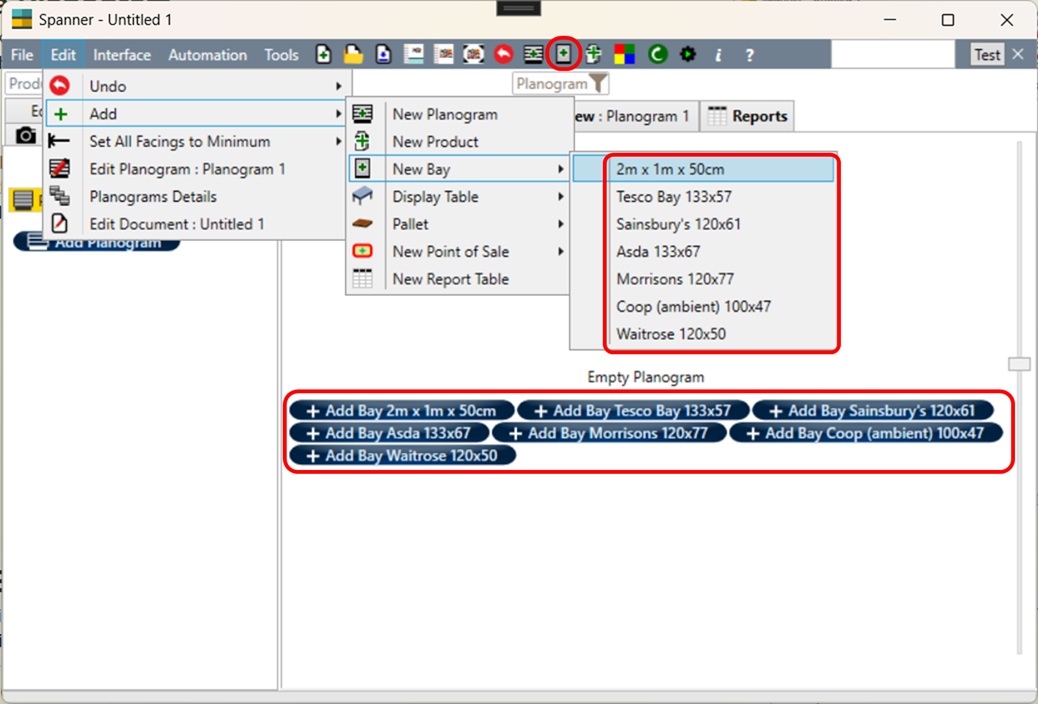Viewport: 1038px width, 704px height.
Task: Click the vertical zoom slider handle at right
Action: coord(1018,364)
